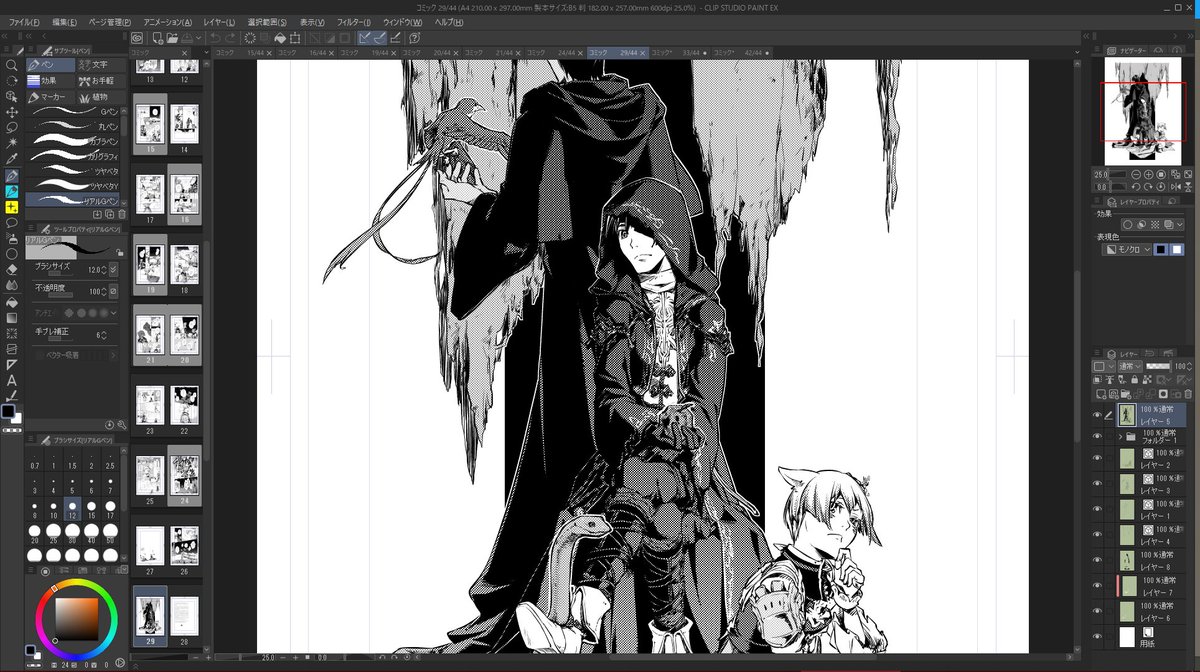This screenshot has width=1200, height=672.
Task: Select 文字 sub tool group
Action: 101,65
